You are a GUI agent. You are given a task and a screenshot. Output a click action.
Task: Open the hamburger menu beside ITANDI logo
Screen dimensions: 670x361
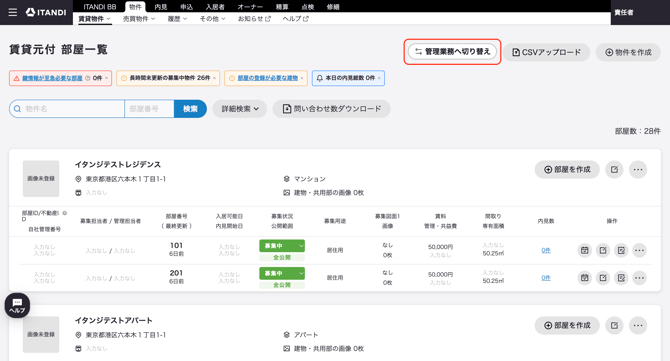pyautogui.click(x=13, y=12)
